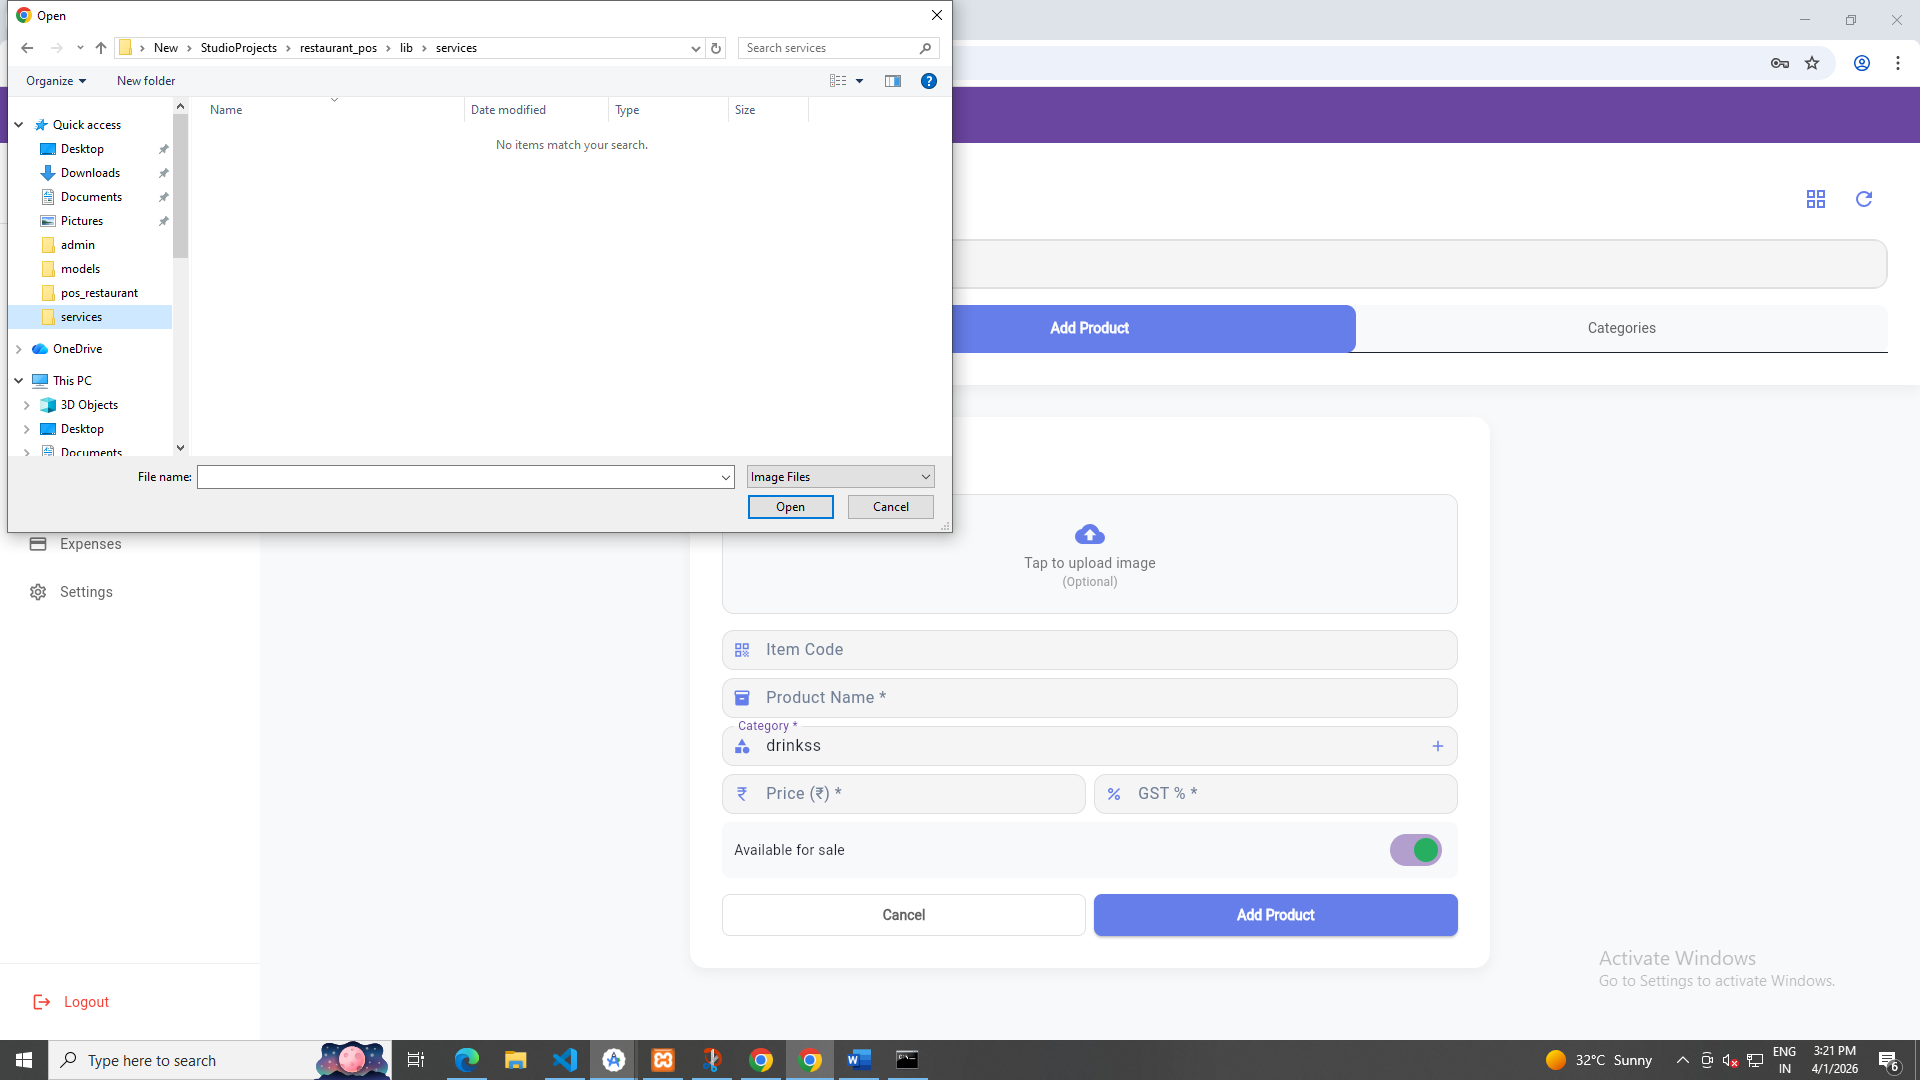The height and width of the screenshot is (1080, 1920).
Task: Collapse the Quick access tree node
Action: pyautogui.click(x=19, y=125)
